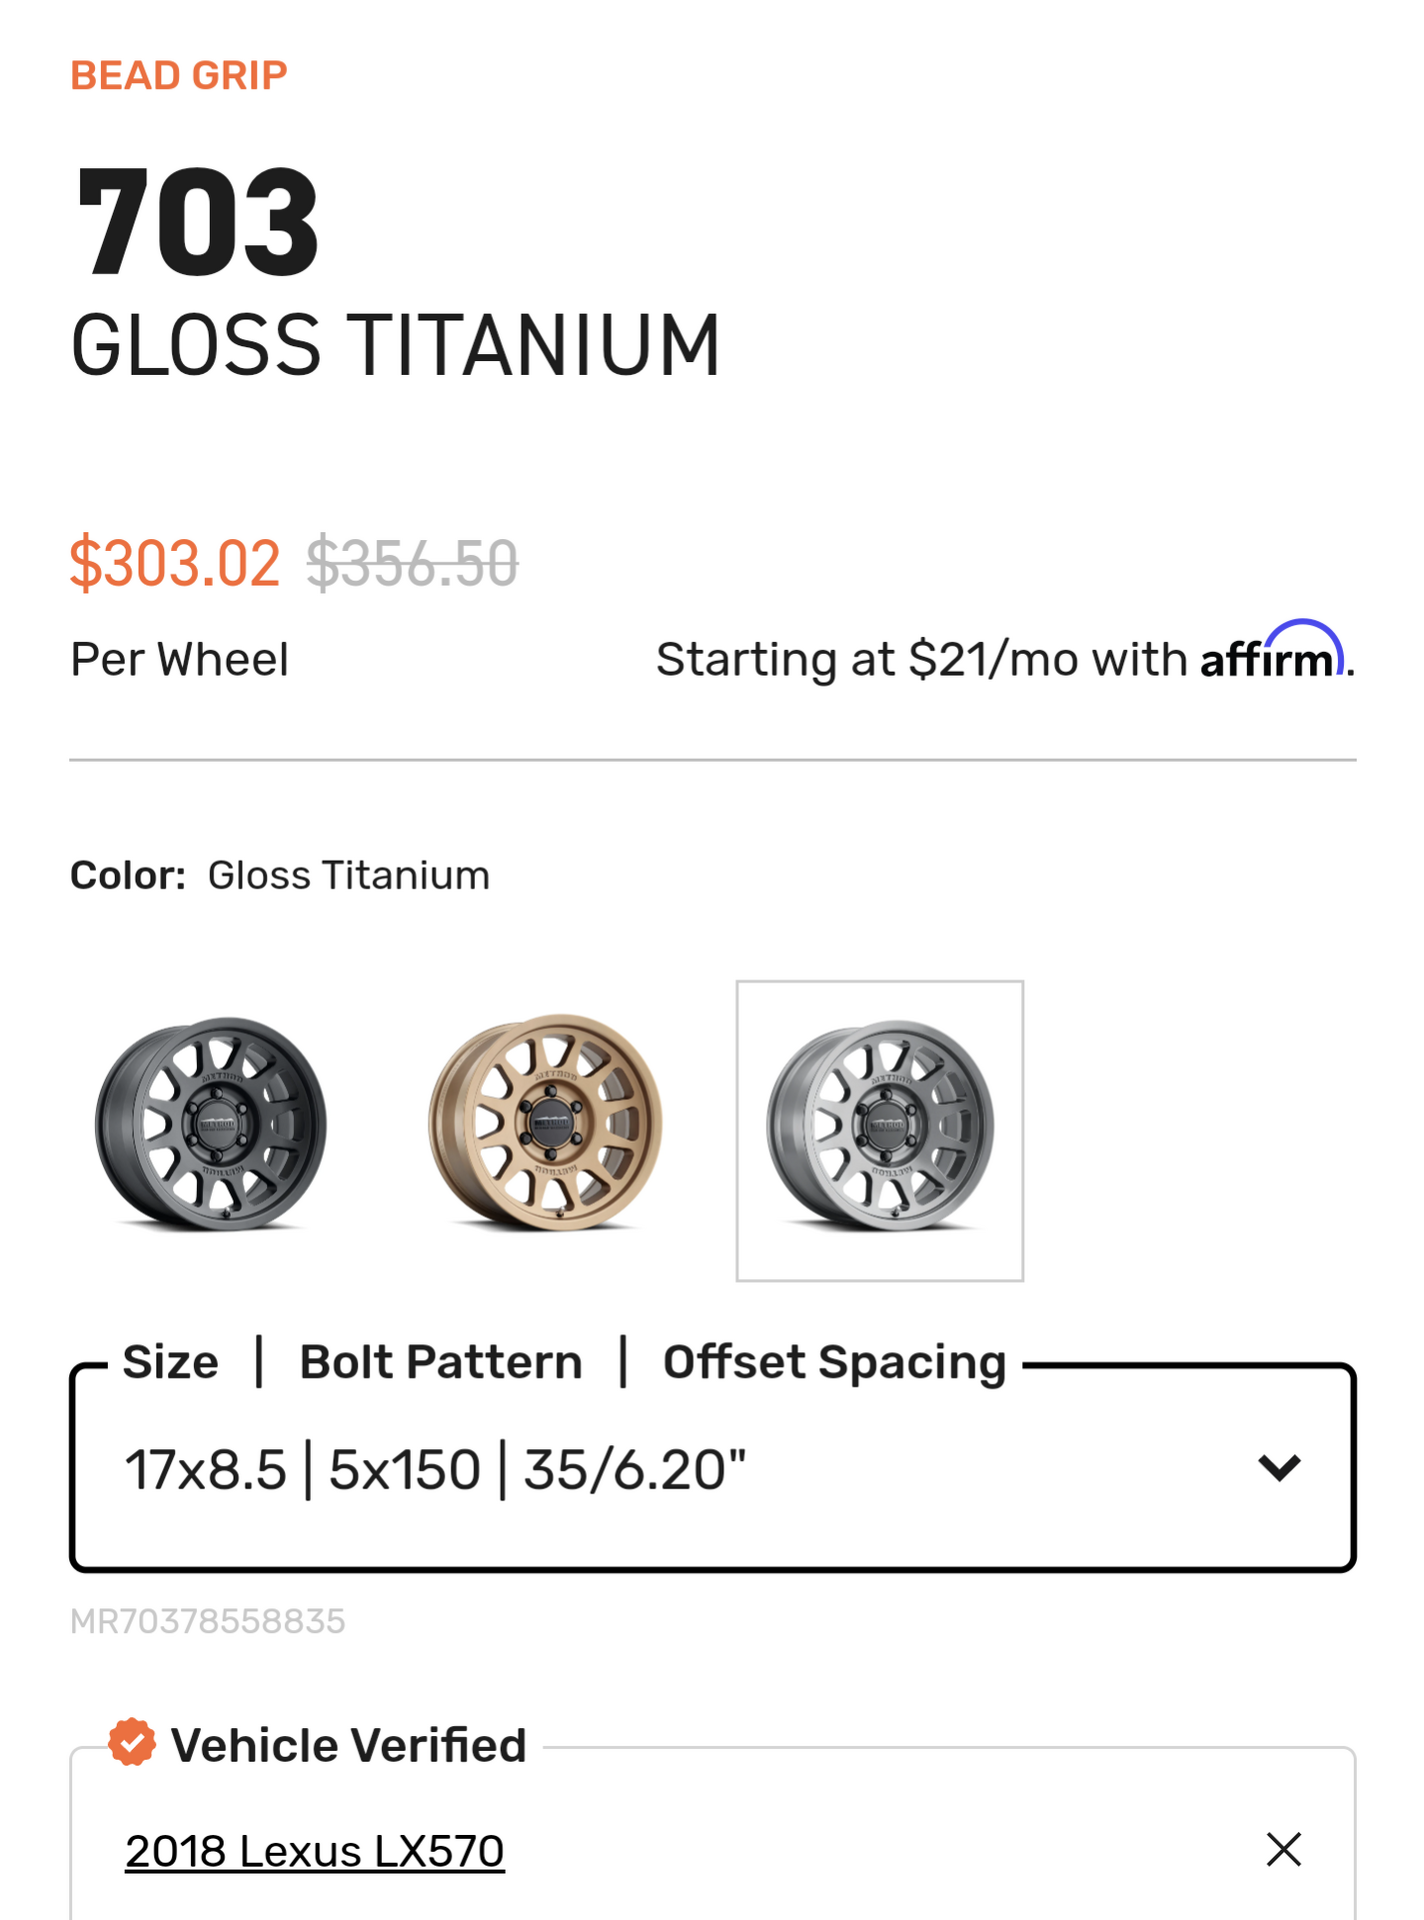Expand the size dropdown chevron
The width and height of the screenshot is (1424, 1920).
pyautogui.click(x=1279, y=1468)
